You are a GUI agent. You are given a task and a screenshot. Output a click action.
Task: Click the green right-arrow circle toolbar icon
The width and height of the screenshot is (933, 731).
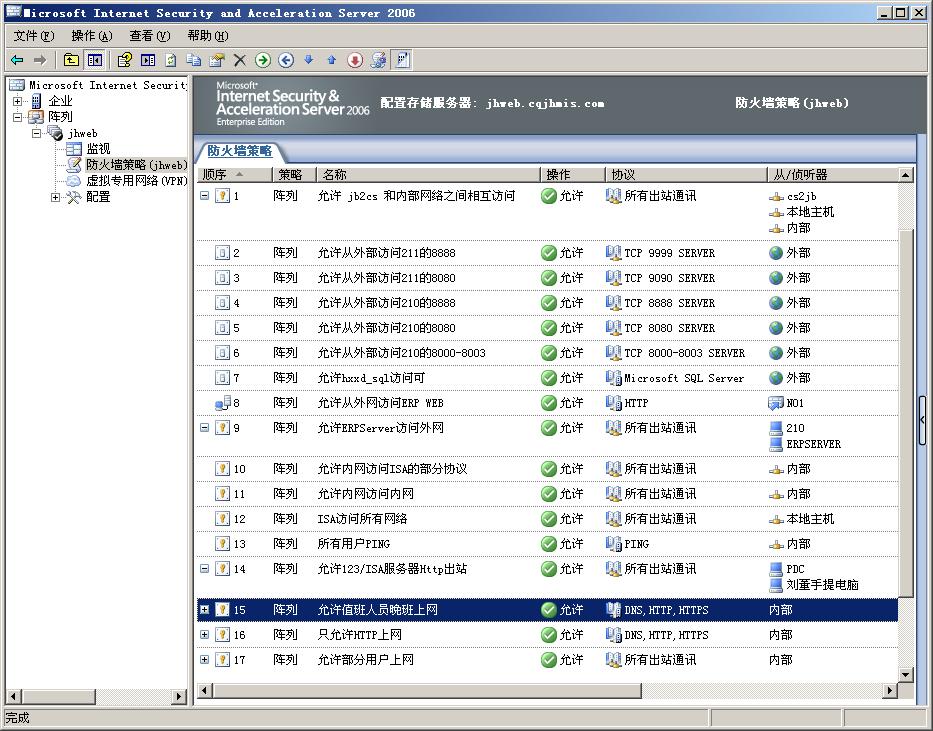point(262,60)
